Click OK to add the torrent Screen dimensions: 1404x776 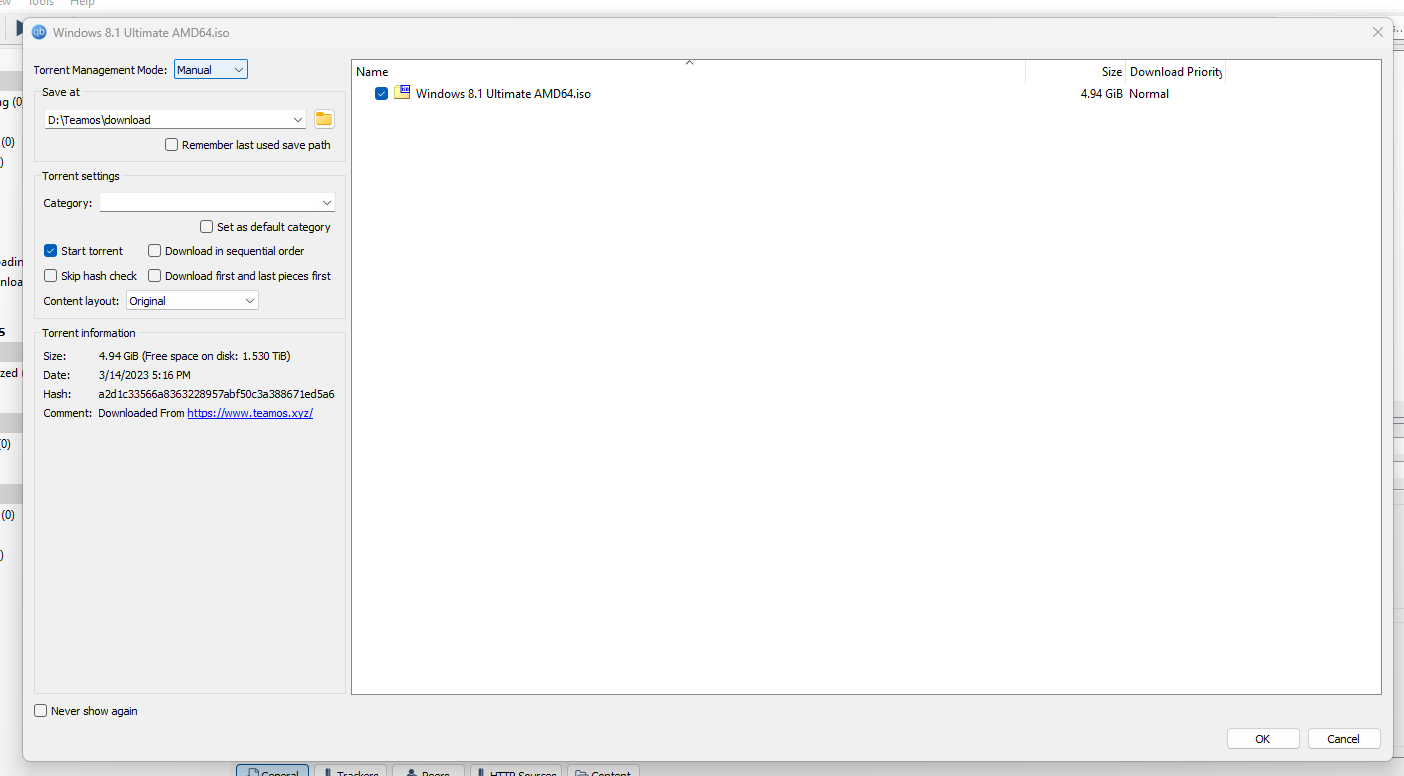pos(1263,739)
